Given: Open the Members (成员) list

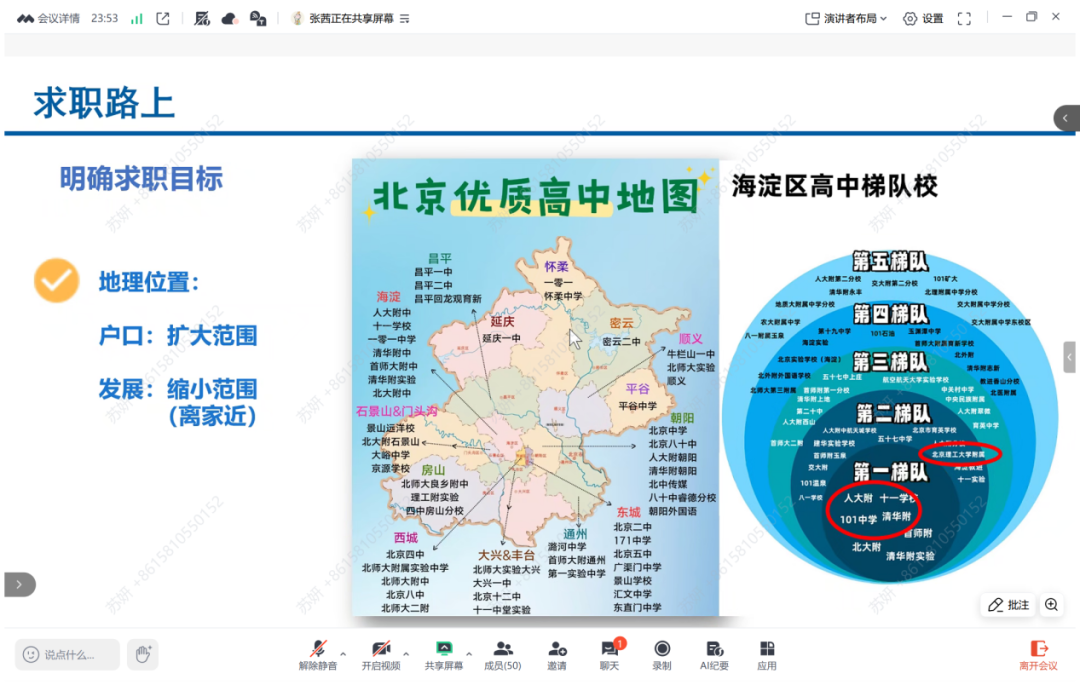Looking at the screenshot, I should tap(502, 651).
